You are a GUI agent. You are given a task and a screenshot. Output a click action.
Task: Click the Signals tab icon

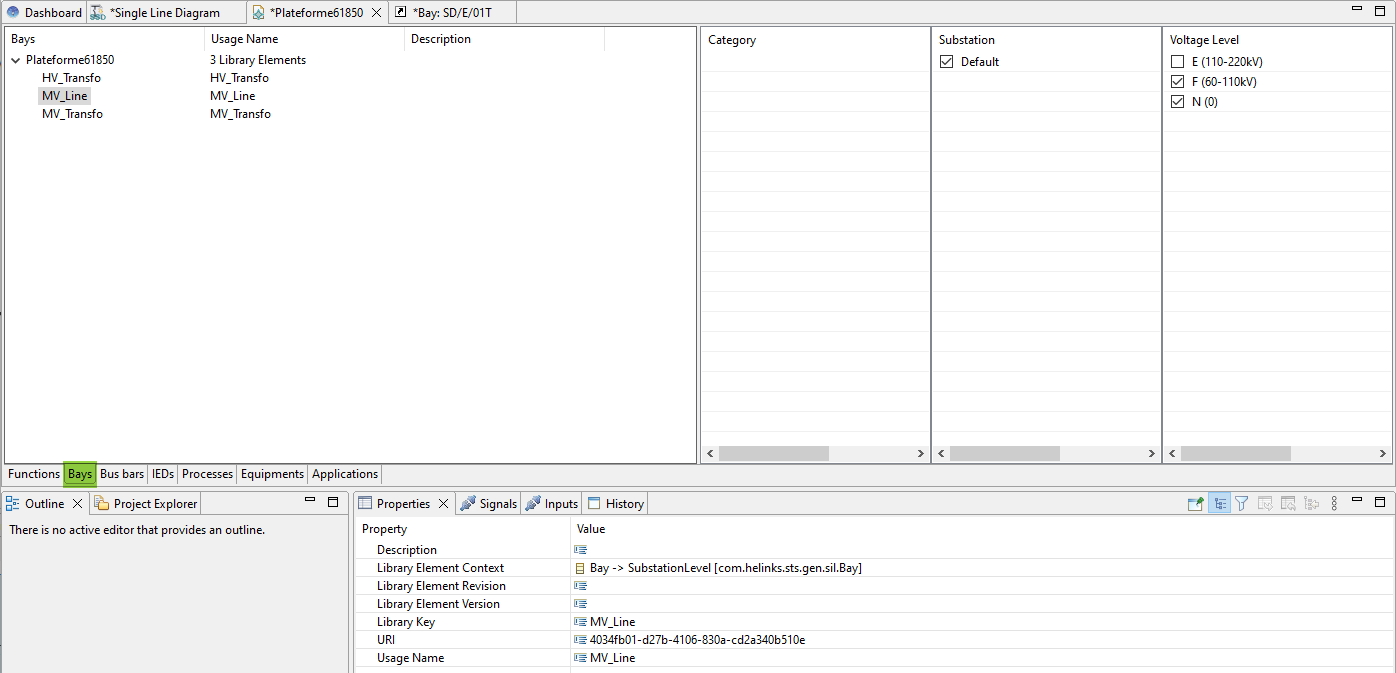[467, 504]
